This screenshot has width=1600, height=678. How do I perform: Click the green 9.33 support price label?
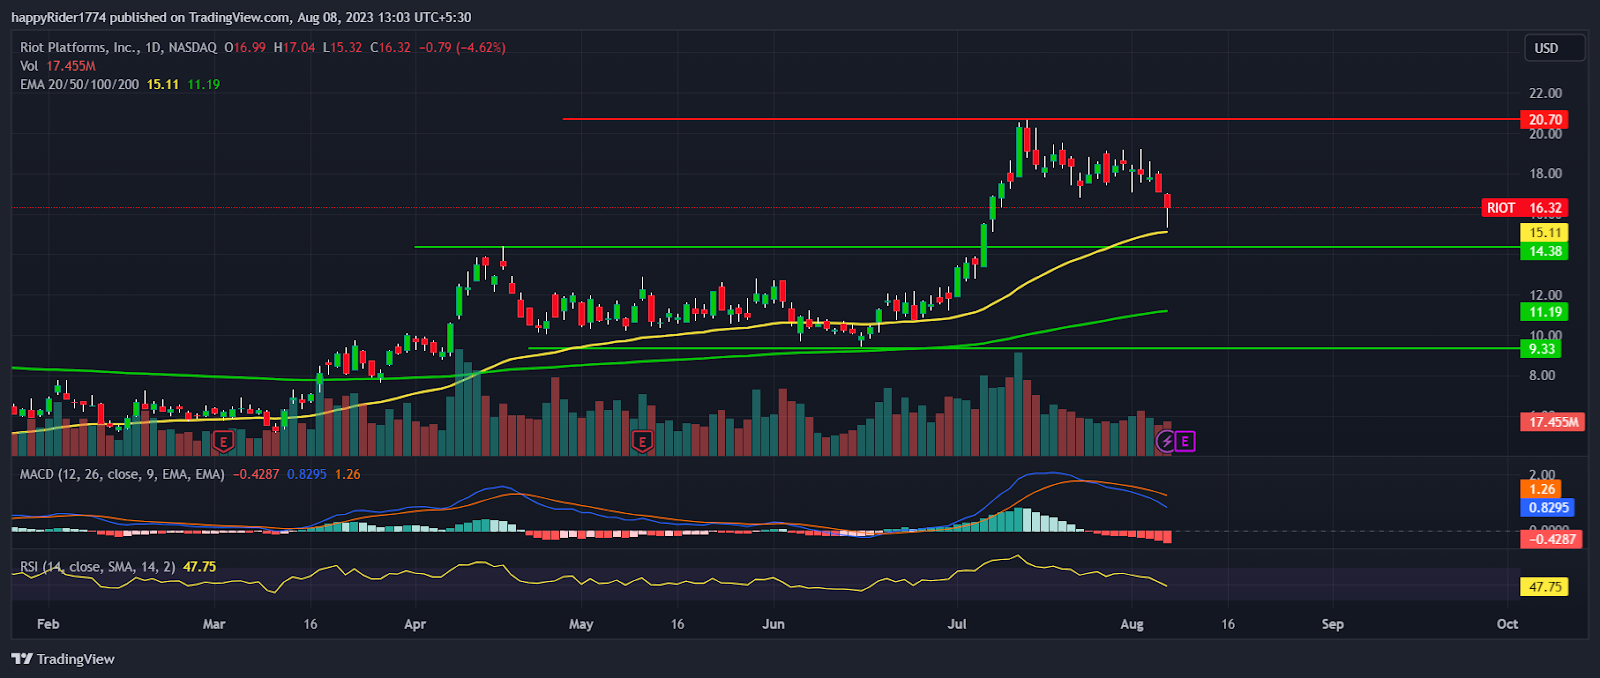[1542, 349]
